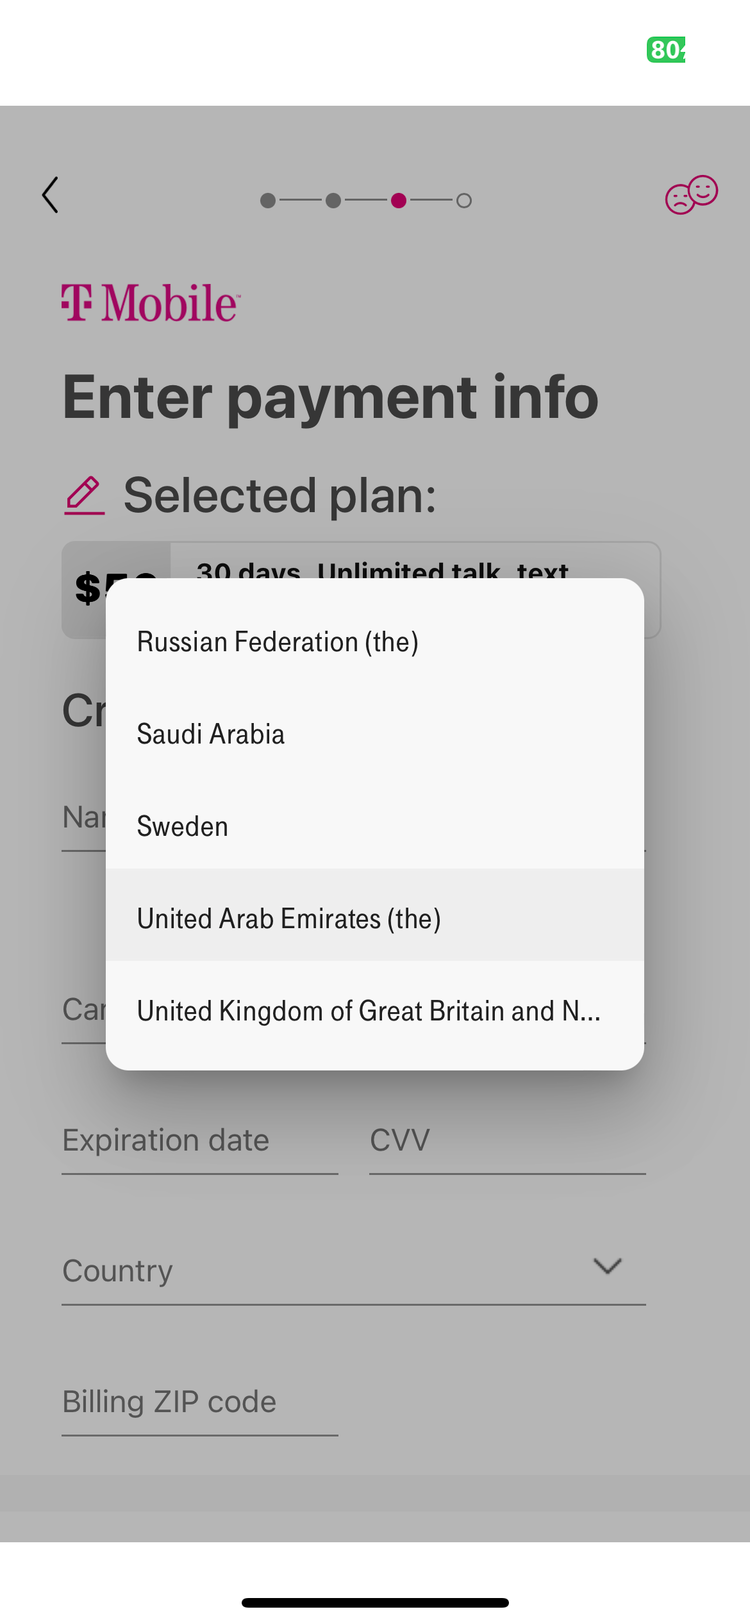Tap the pencil edit plan icon
The width and height of the screenshot is (750, 1623).
click(85, 496)
